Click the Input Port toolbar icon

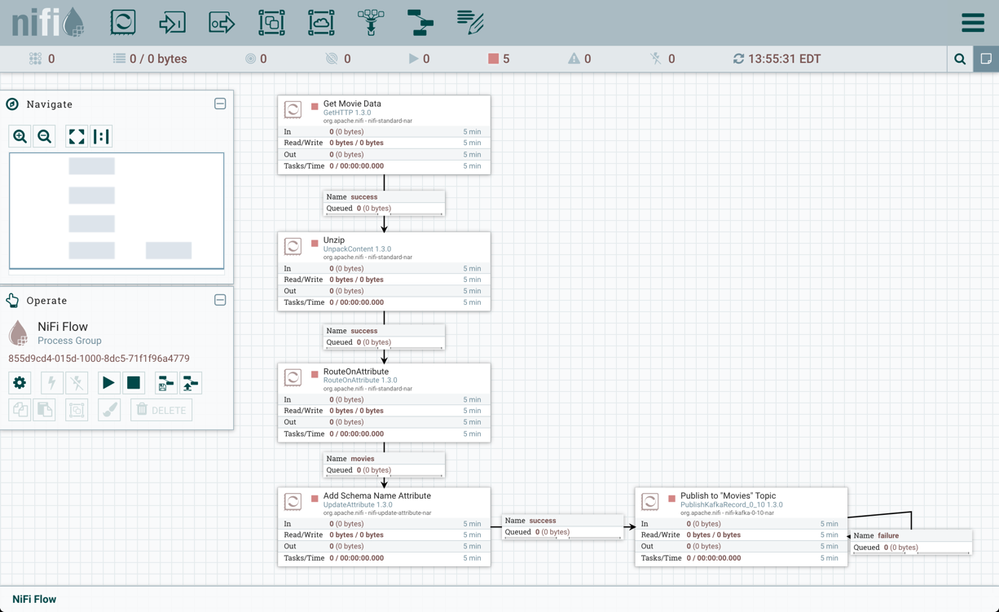click(170, 21)
